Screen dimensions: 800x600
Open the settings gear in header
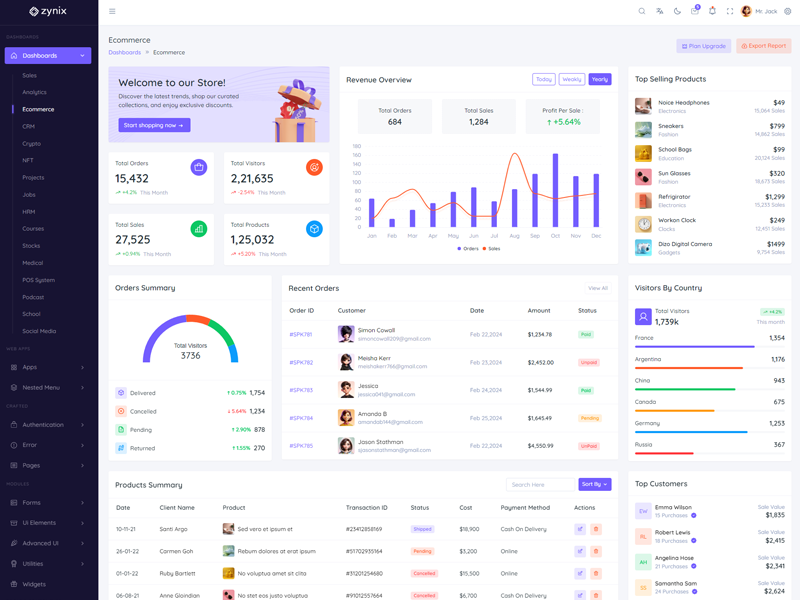(x=788, y=11)
